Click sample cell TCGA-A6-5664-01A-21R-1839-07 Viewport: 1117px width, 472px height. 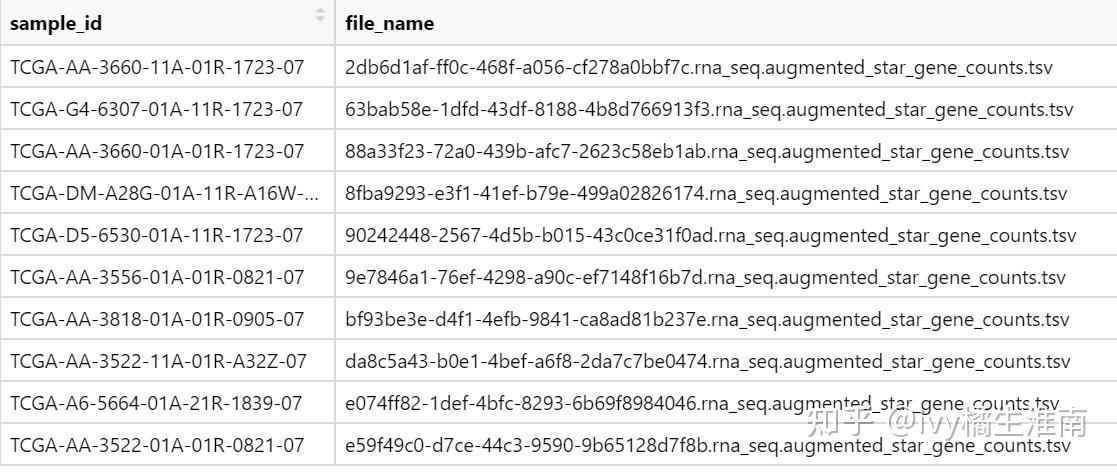coord(157,404)
